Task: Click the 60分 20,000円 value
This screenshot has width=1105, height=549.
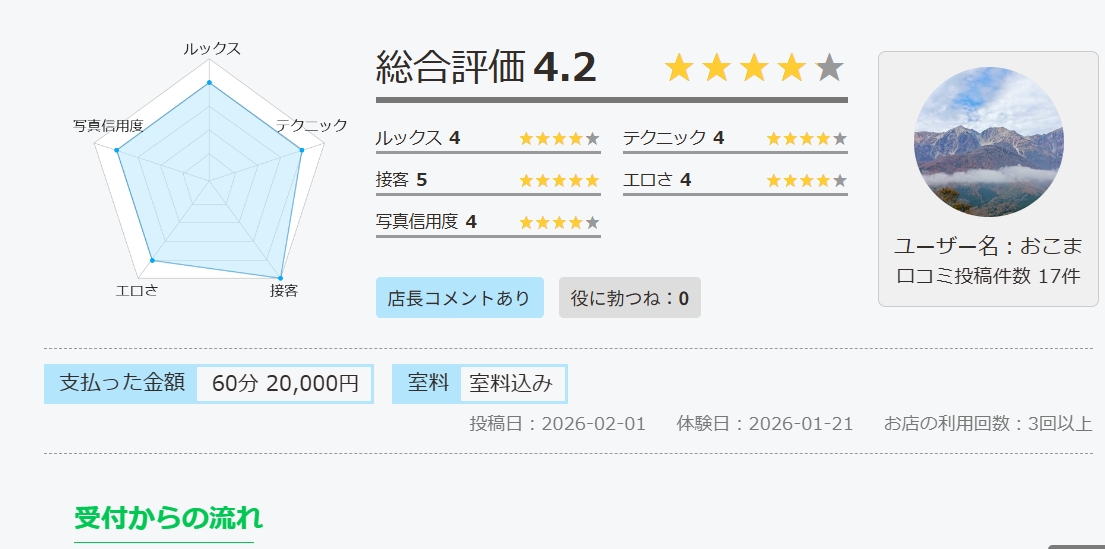Action: pyautogui.click(x=285, y=384)
